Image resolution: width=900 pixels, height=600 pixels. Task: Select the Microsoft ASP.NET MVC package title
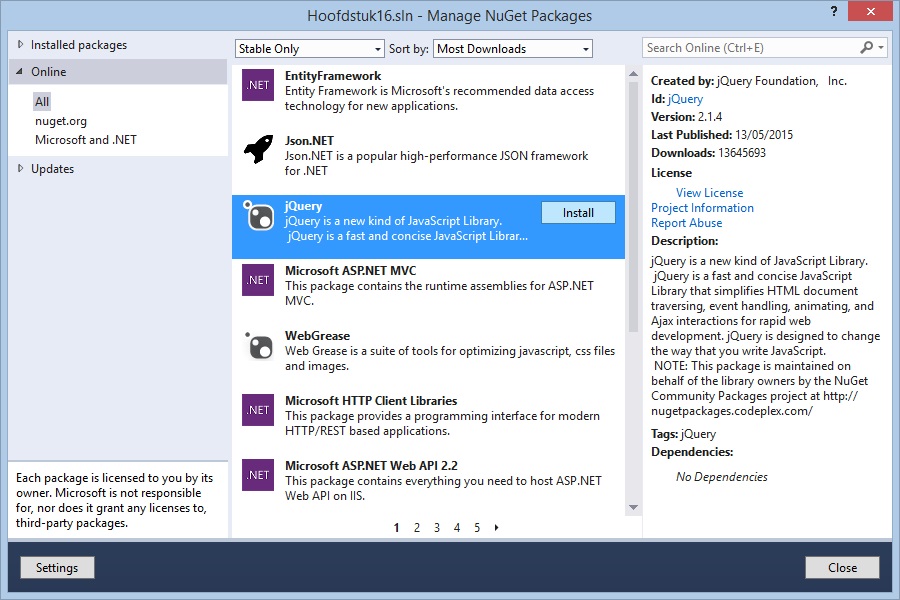tap(351, 270)
